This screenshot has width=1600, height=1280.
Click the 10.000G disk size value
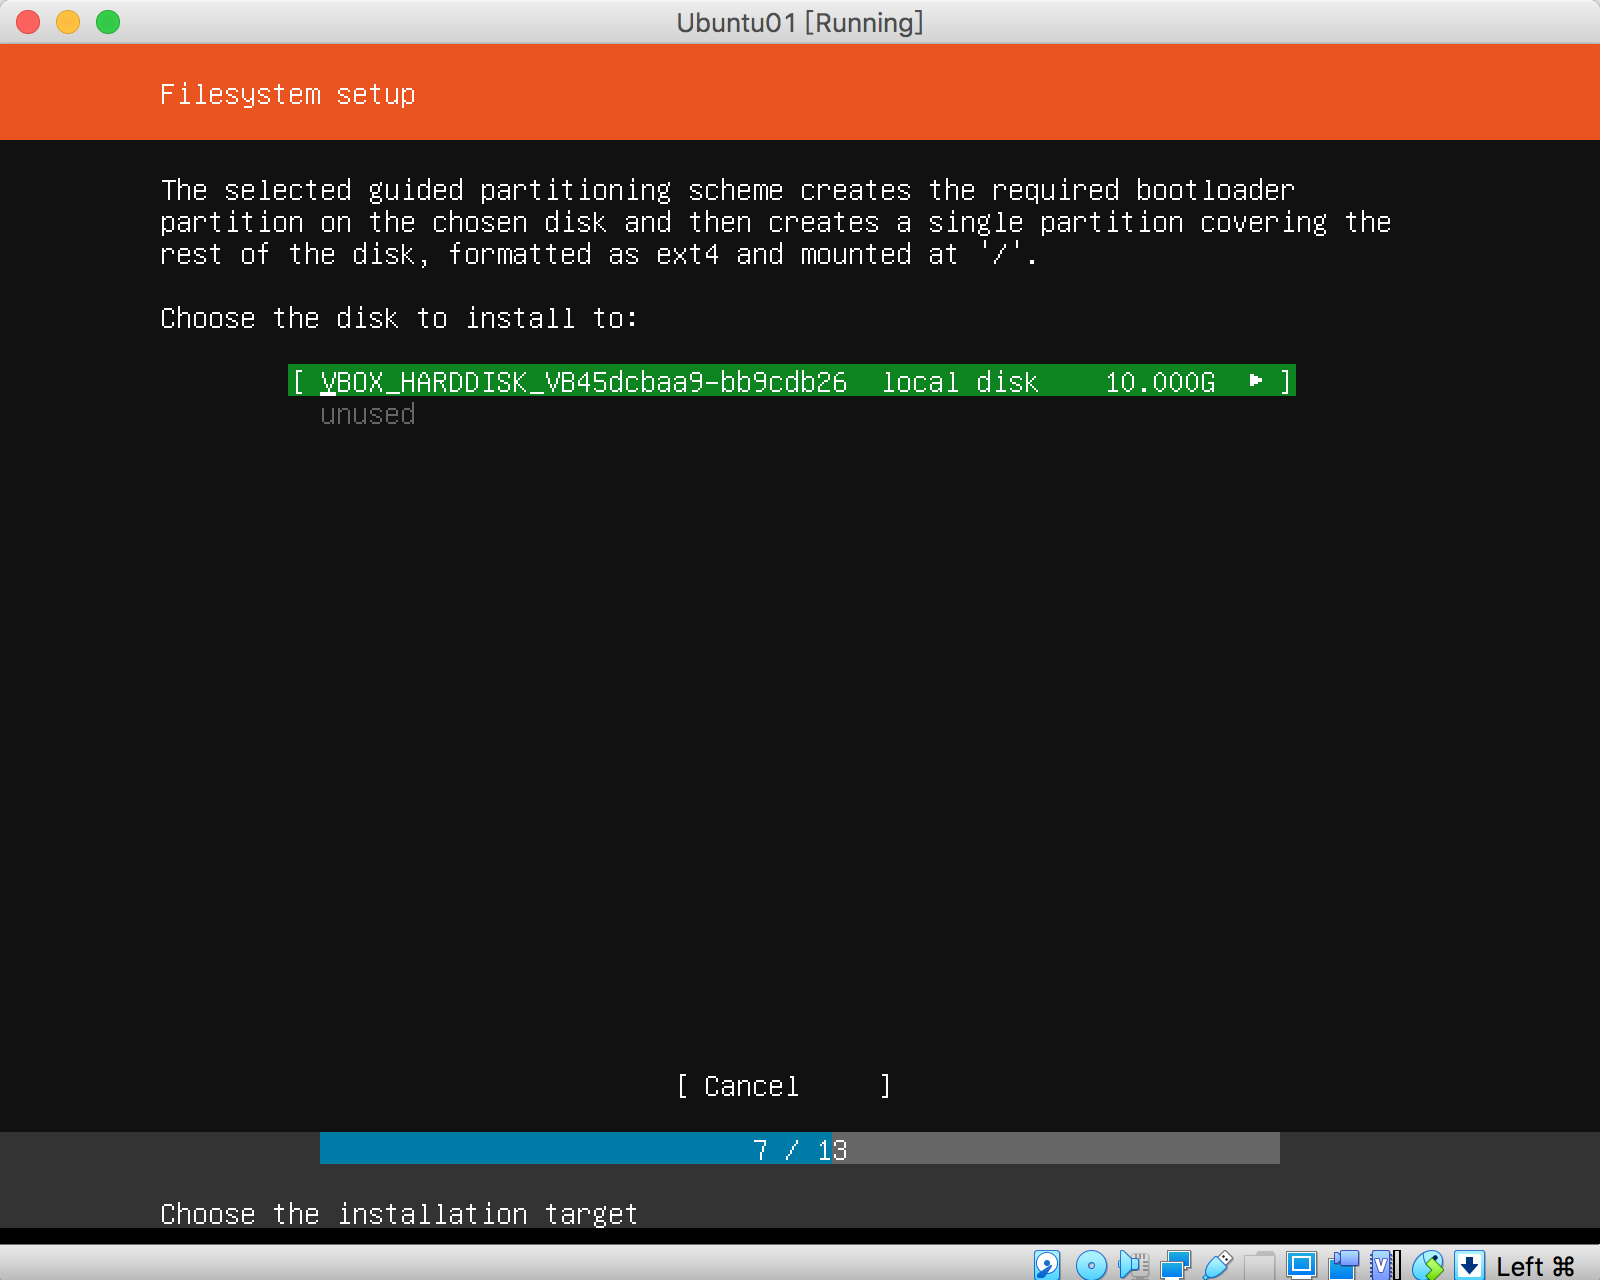pos(1160,382)
